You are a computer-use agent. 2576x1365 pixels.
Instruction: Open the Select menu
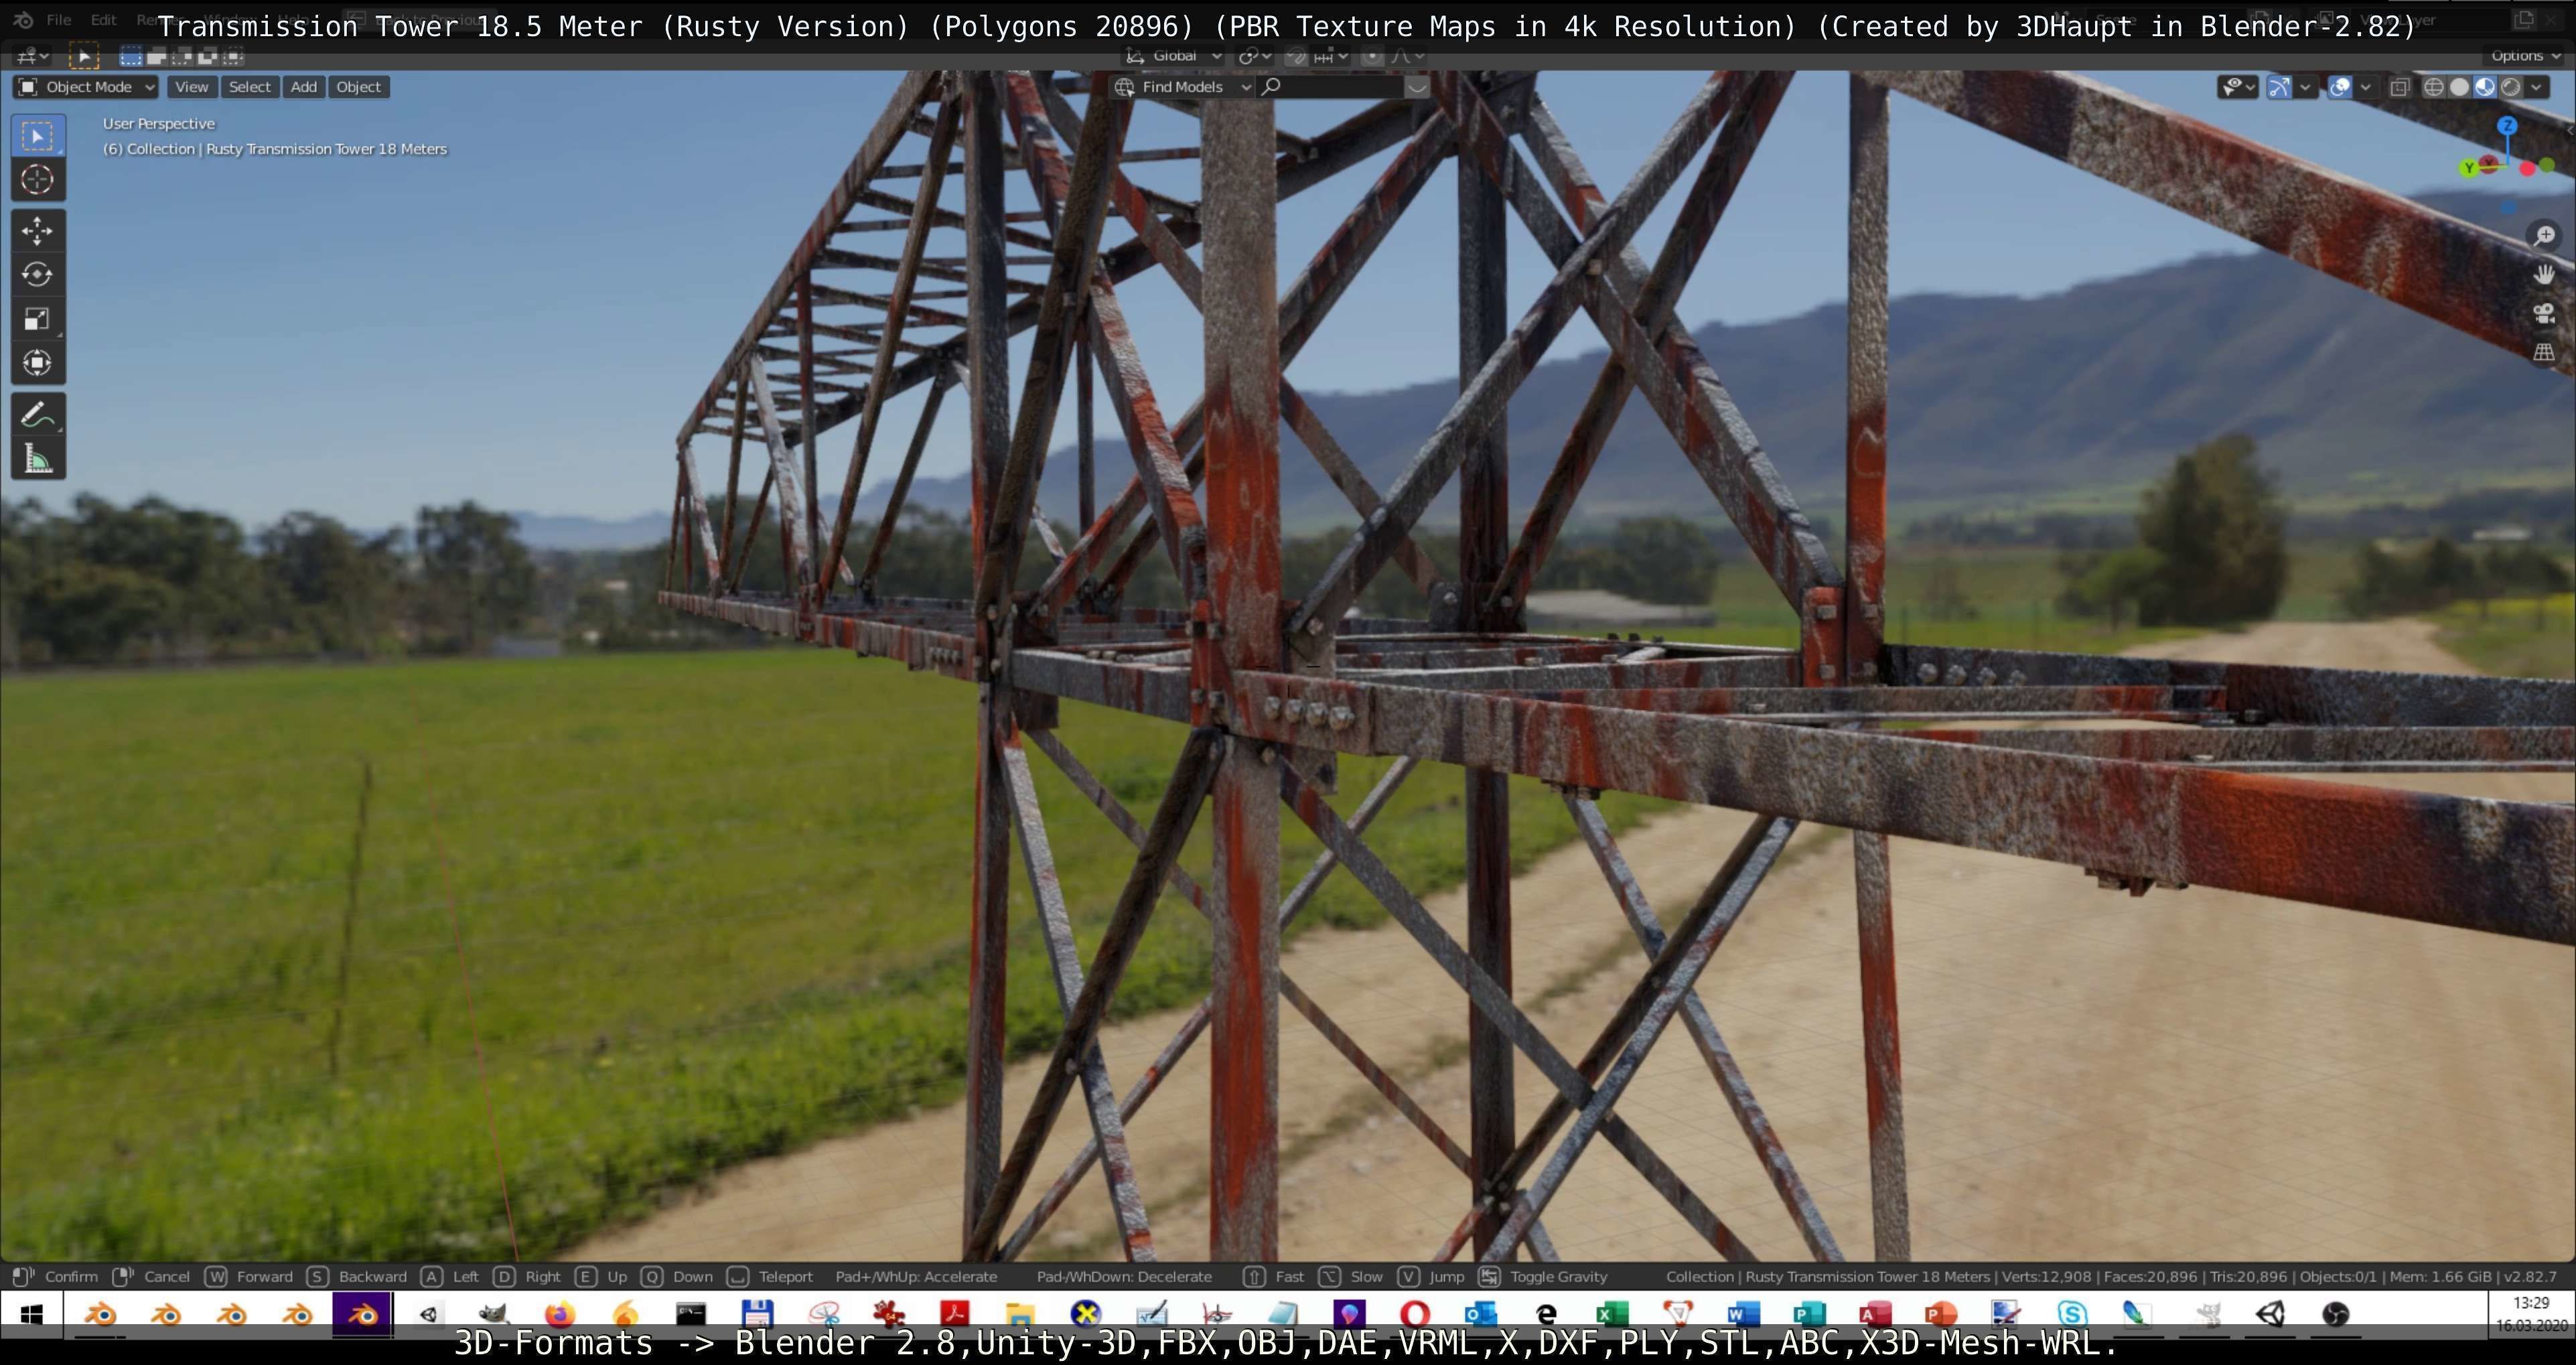(250, 87)
